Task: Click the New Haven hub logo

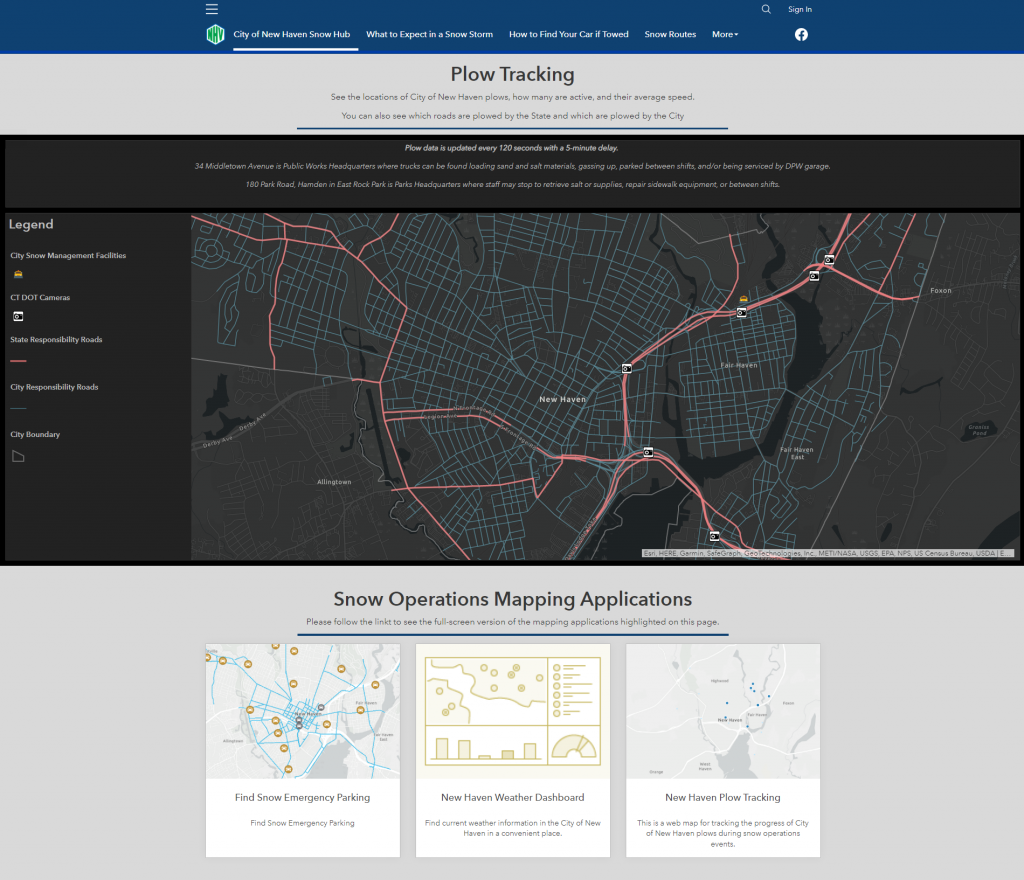Action: [x=216, y=34]
